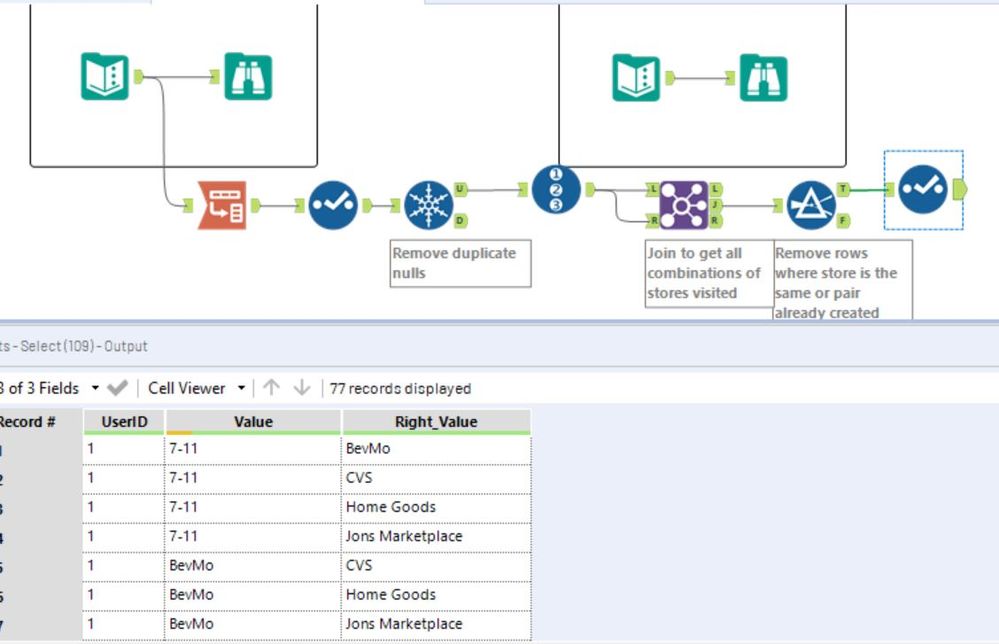Select the Text Input tool in right container
The image size is (999, 644).
(636, 78)
